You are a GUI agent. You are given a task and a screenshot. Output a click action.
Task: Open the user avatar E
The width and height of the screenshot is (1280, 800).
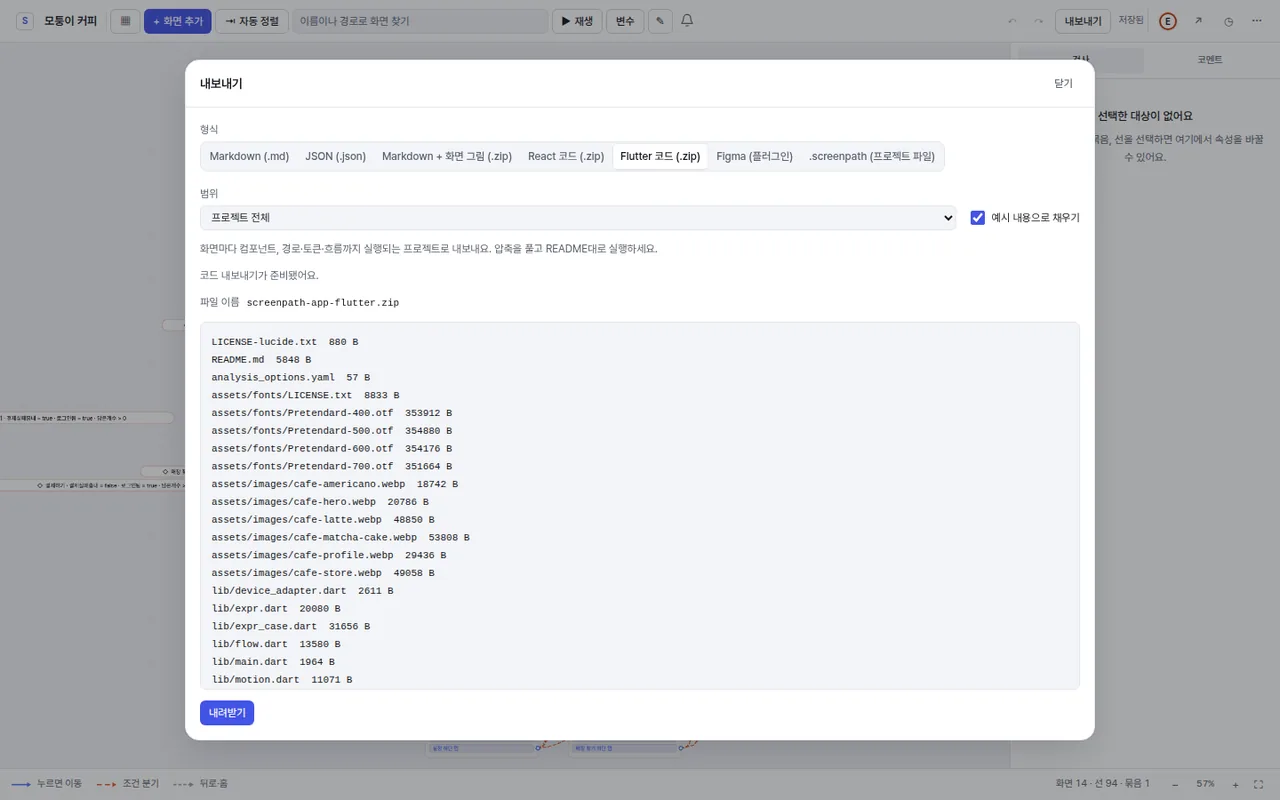1168,21
